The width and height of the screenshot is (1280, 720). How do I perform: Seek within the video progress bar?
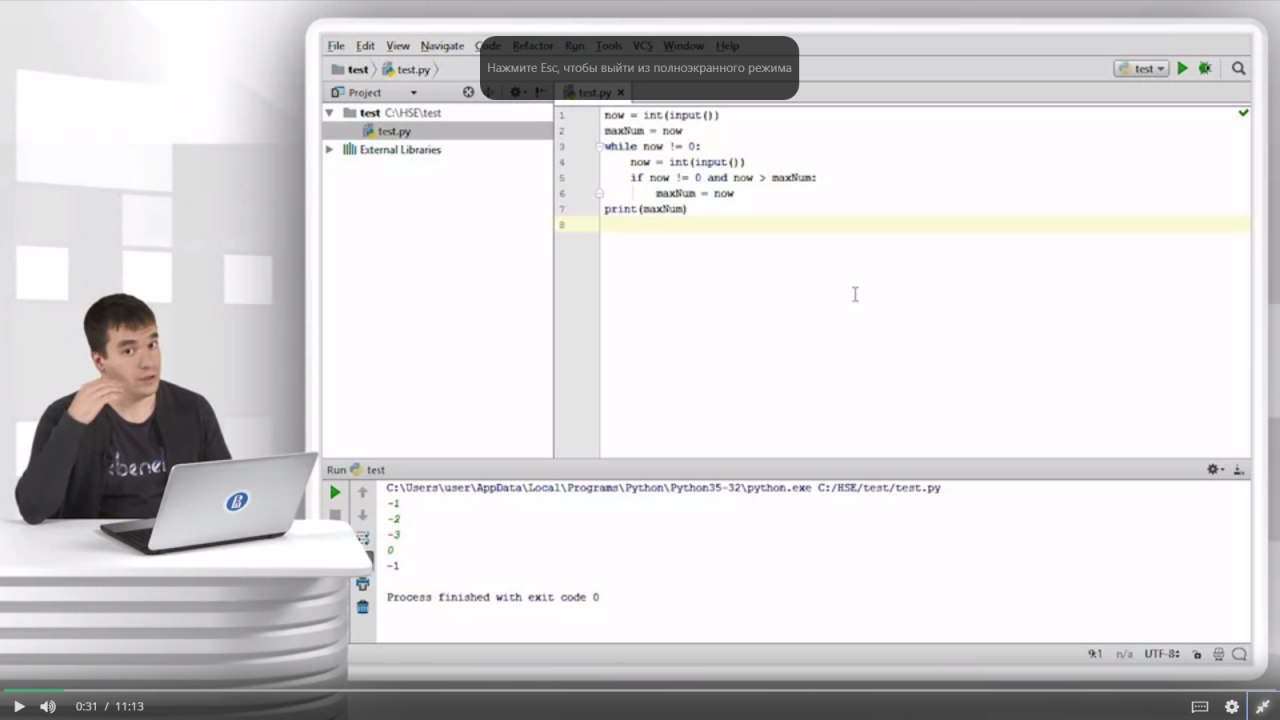[640, 690]
